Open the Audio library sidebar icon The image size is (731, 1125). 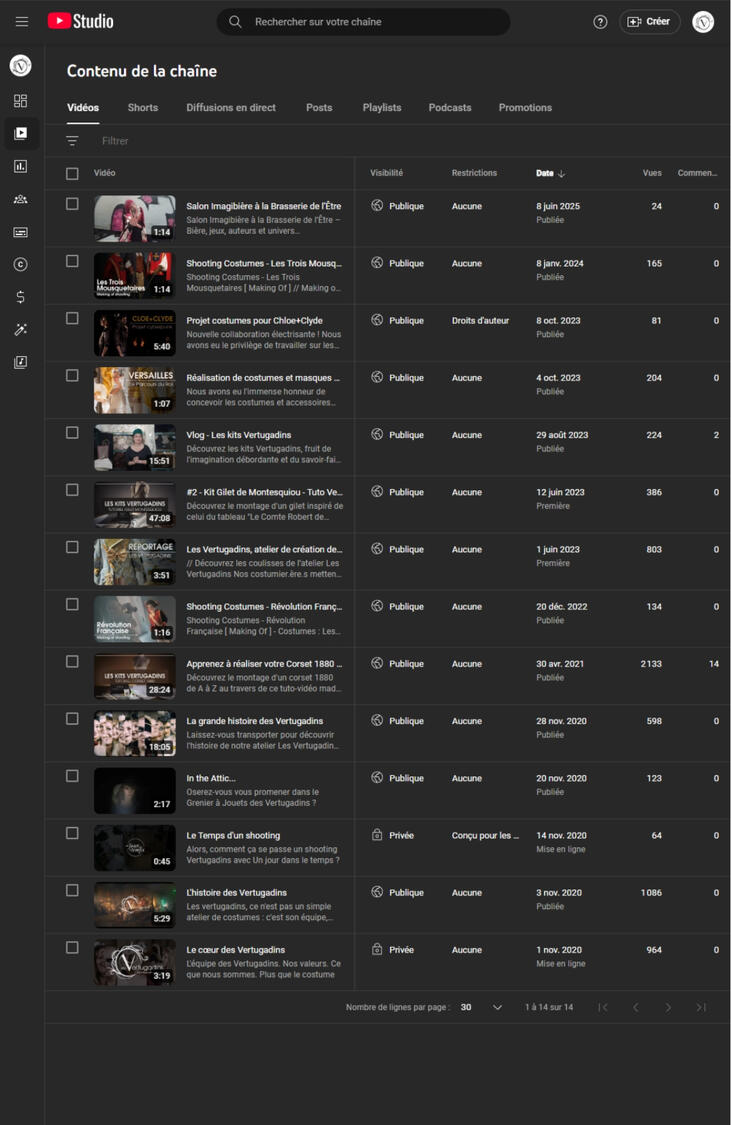coord(20,362)
